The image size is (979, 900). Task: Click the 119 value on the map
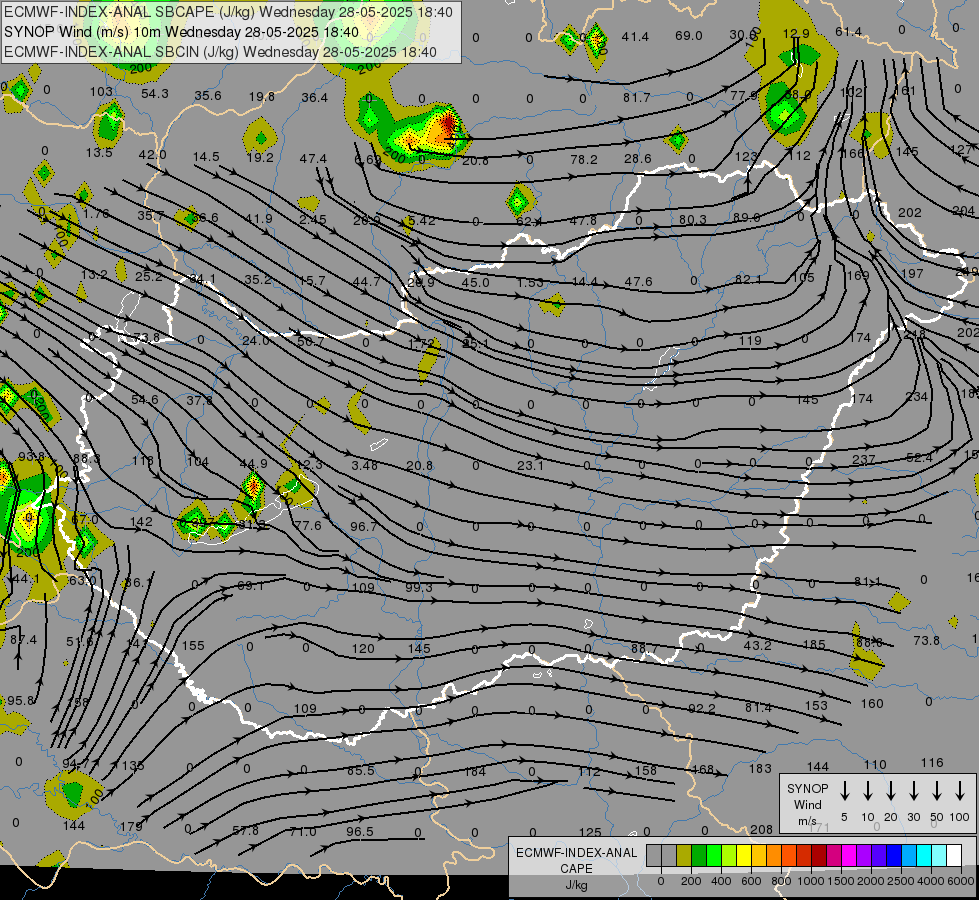point(750,340)
